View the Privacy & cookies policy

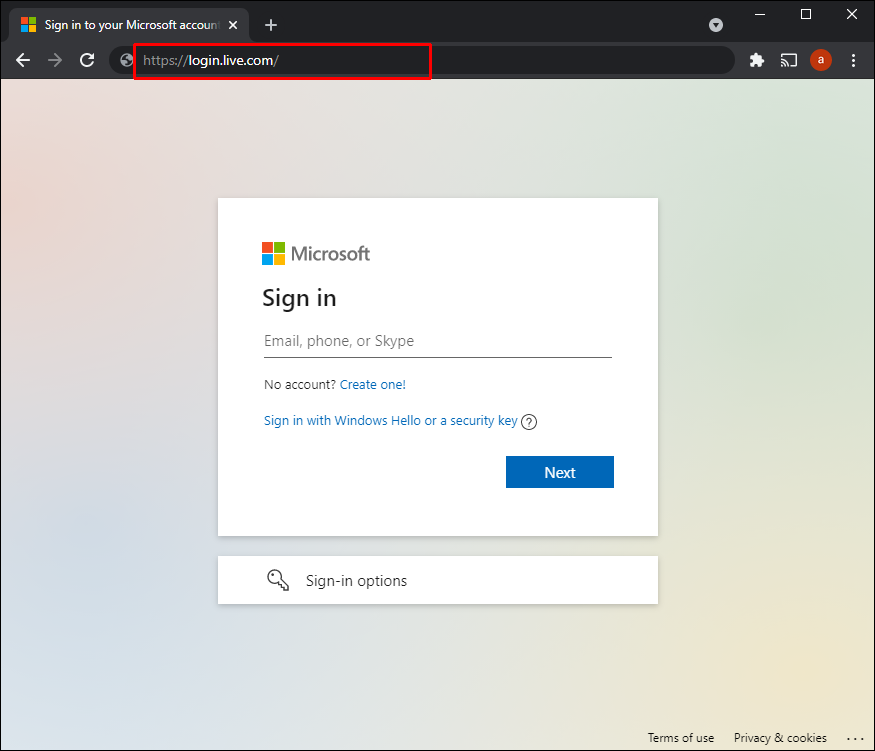(x=781, y=738)
